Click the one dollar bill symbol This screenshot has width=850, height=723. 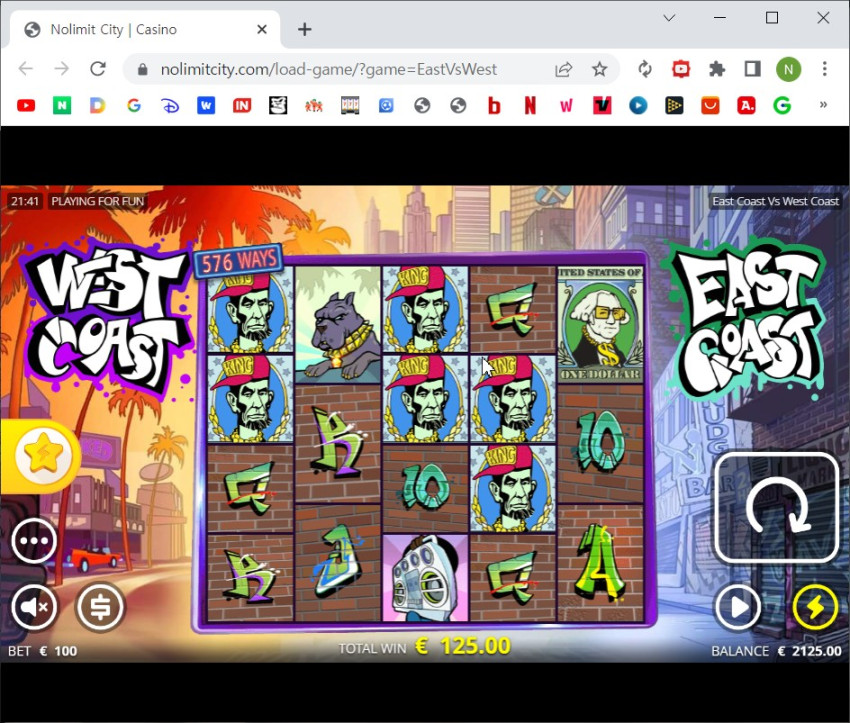tap(601, 324)
